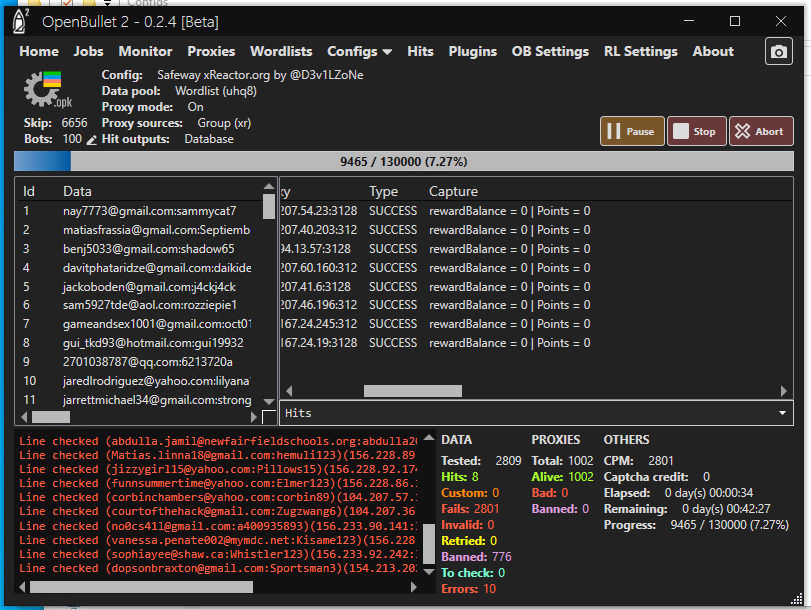811x610 pixels.
Task: Click the data list scroll-down arrow
Action: 269,401
